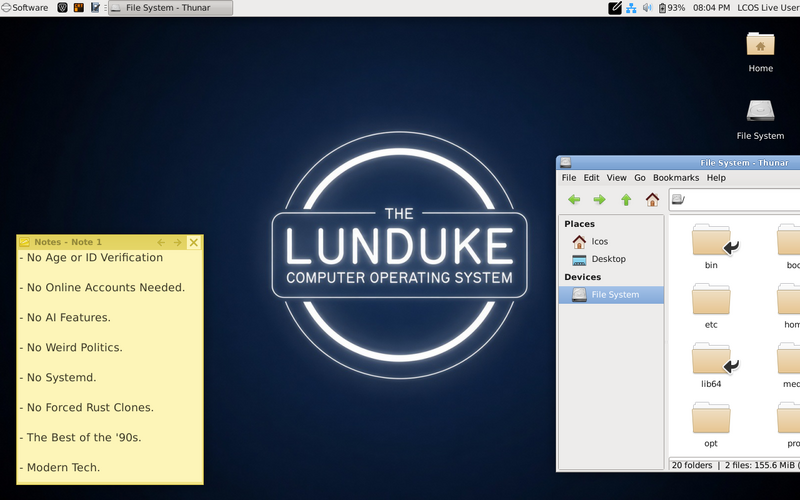Open Desktop in Places sidebar
Screen dimensions: 800x500
pyautogui.click(x=611, y=259)
